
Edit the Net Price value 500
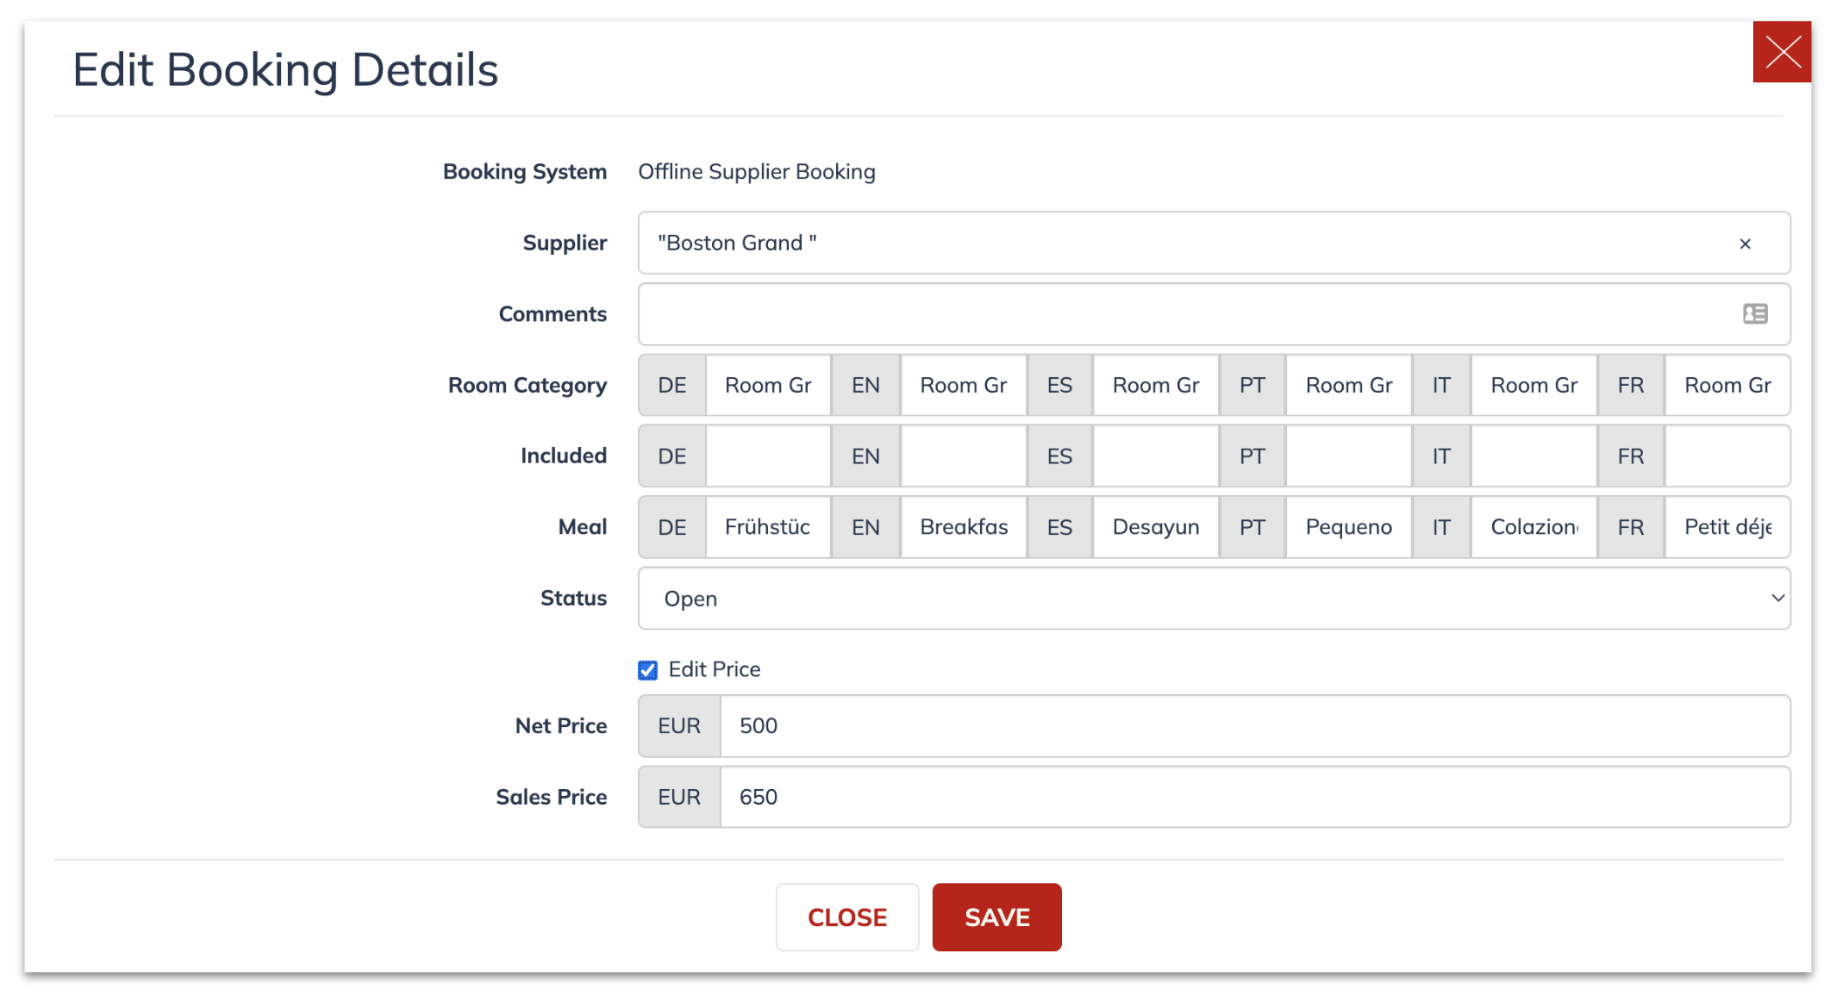tap(1255, 726)
